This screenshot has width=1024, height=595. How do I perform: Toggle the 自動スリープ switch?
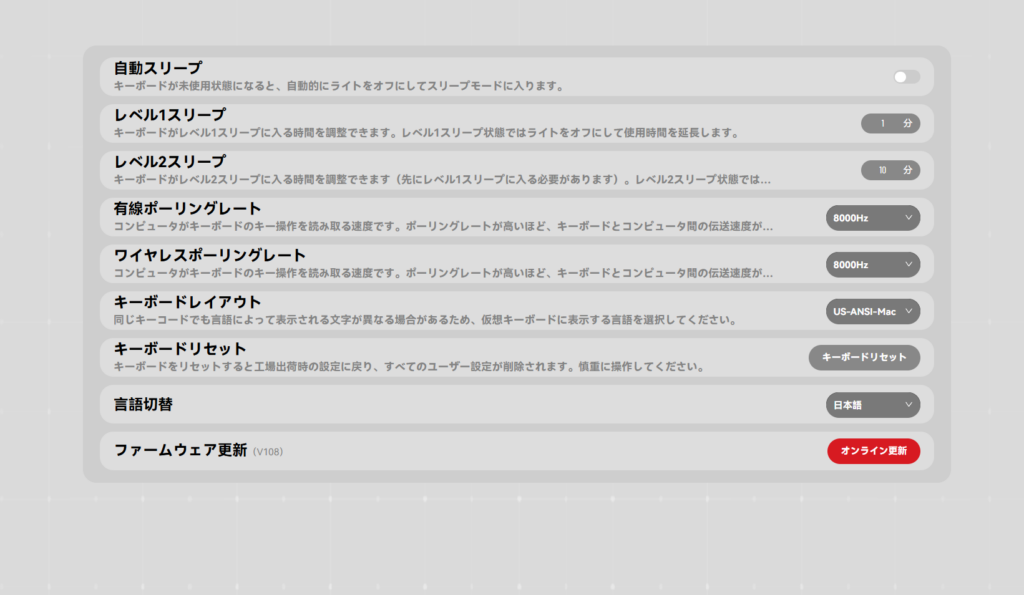pos(906,77)
